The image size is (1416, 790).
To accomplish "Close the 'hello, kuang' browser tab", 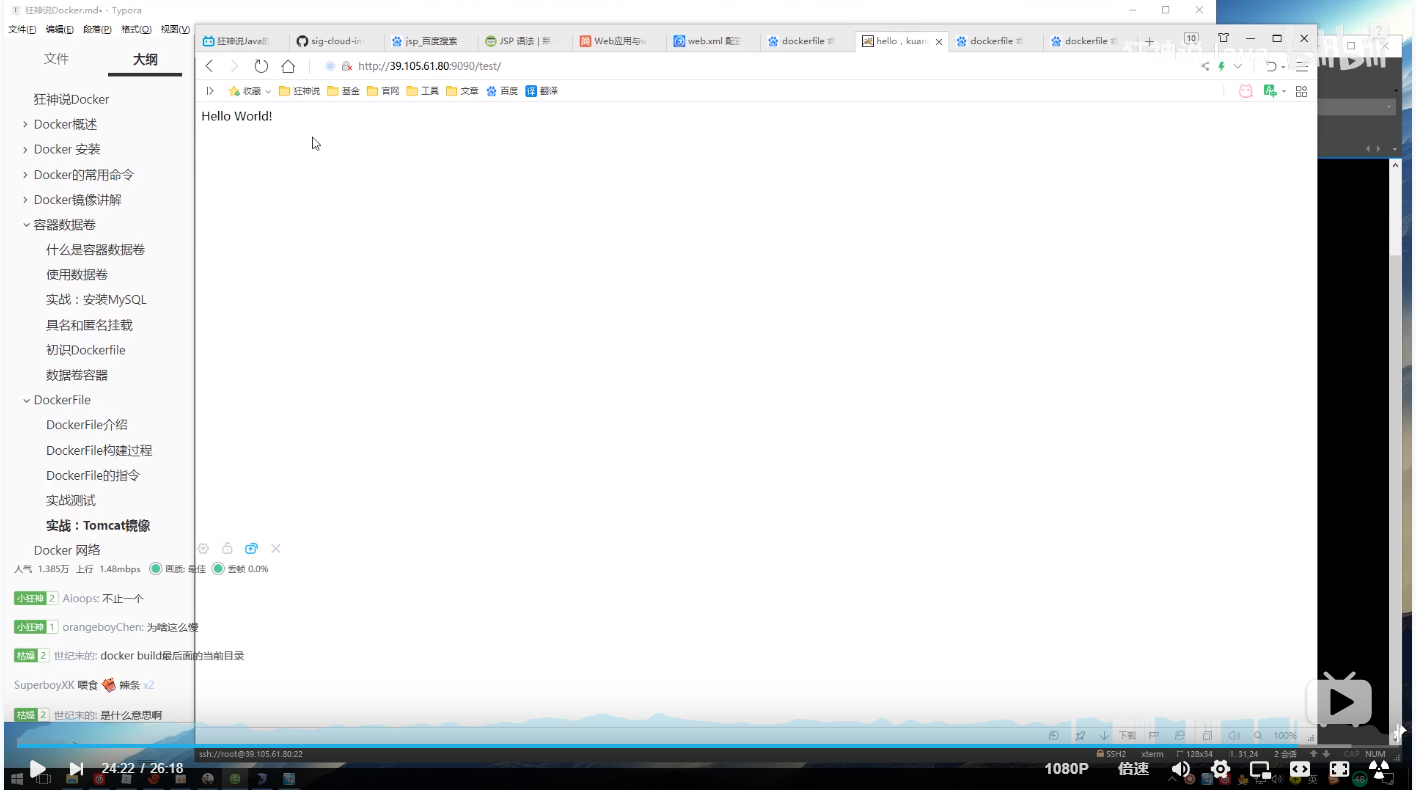I will tap(939, 42).
